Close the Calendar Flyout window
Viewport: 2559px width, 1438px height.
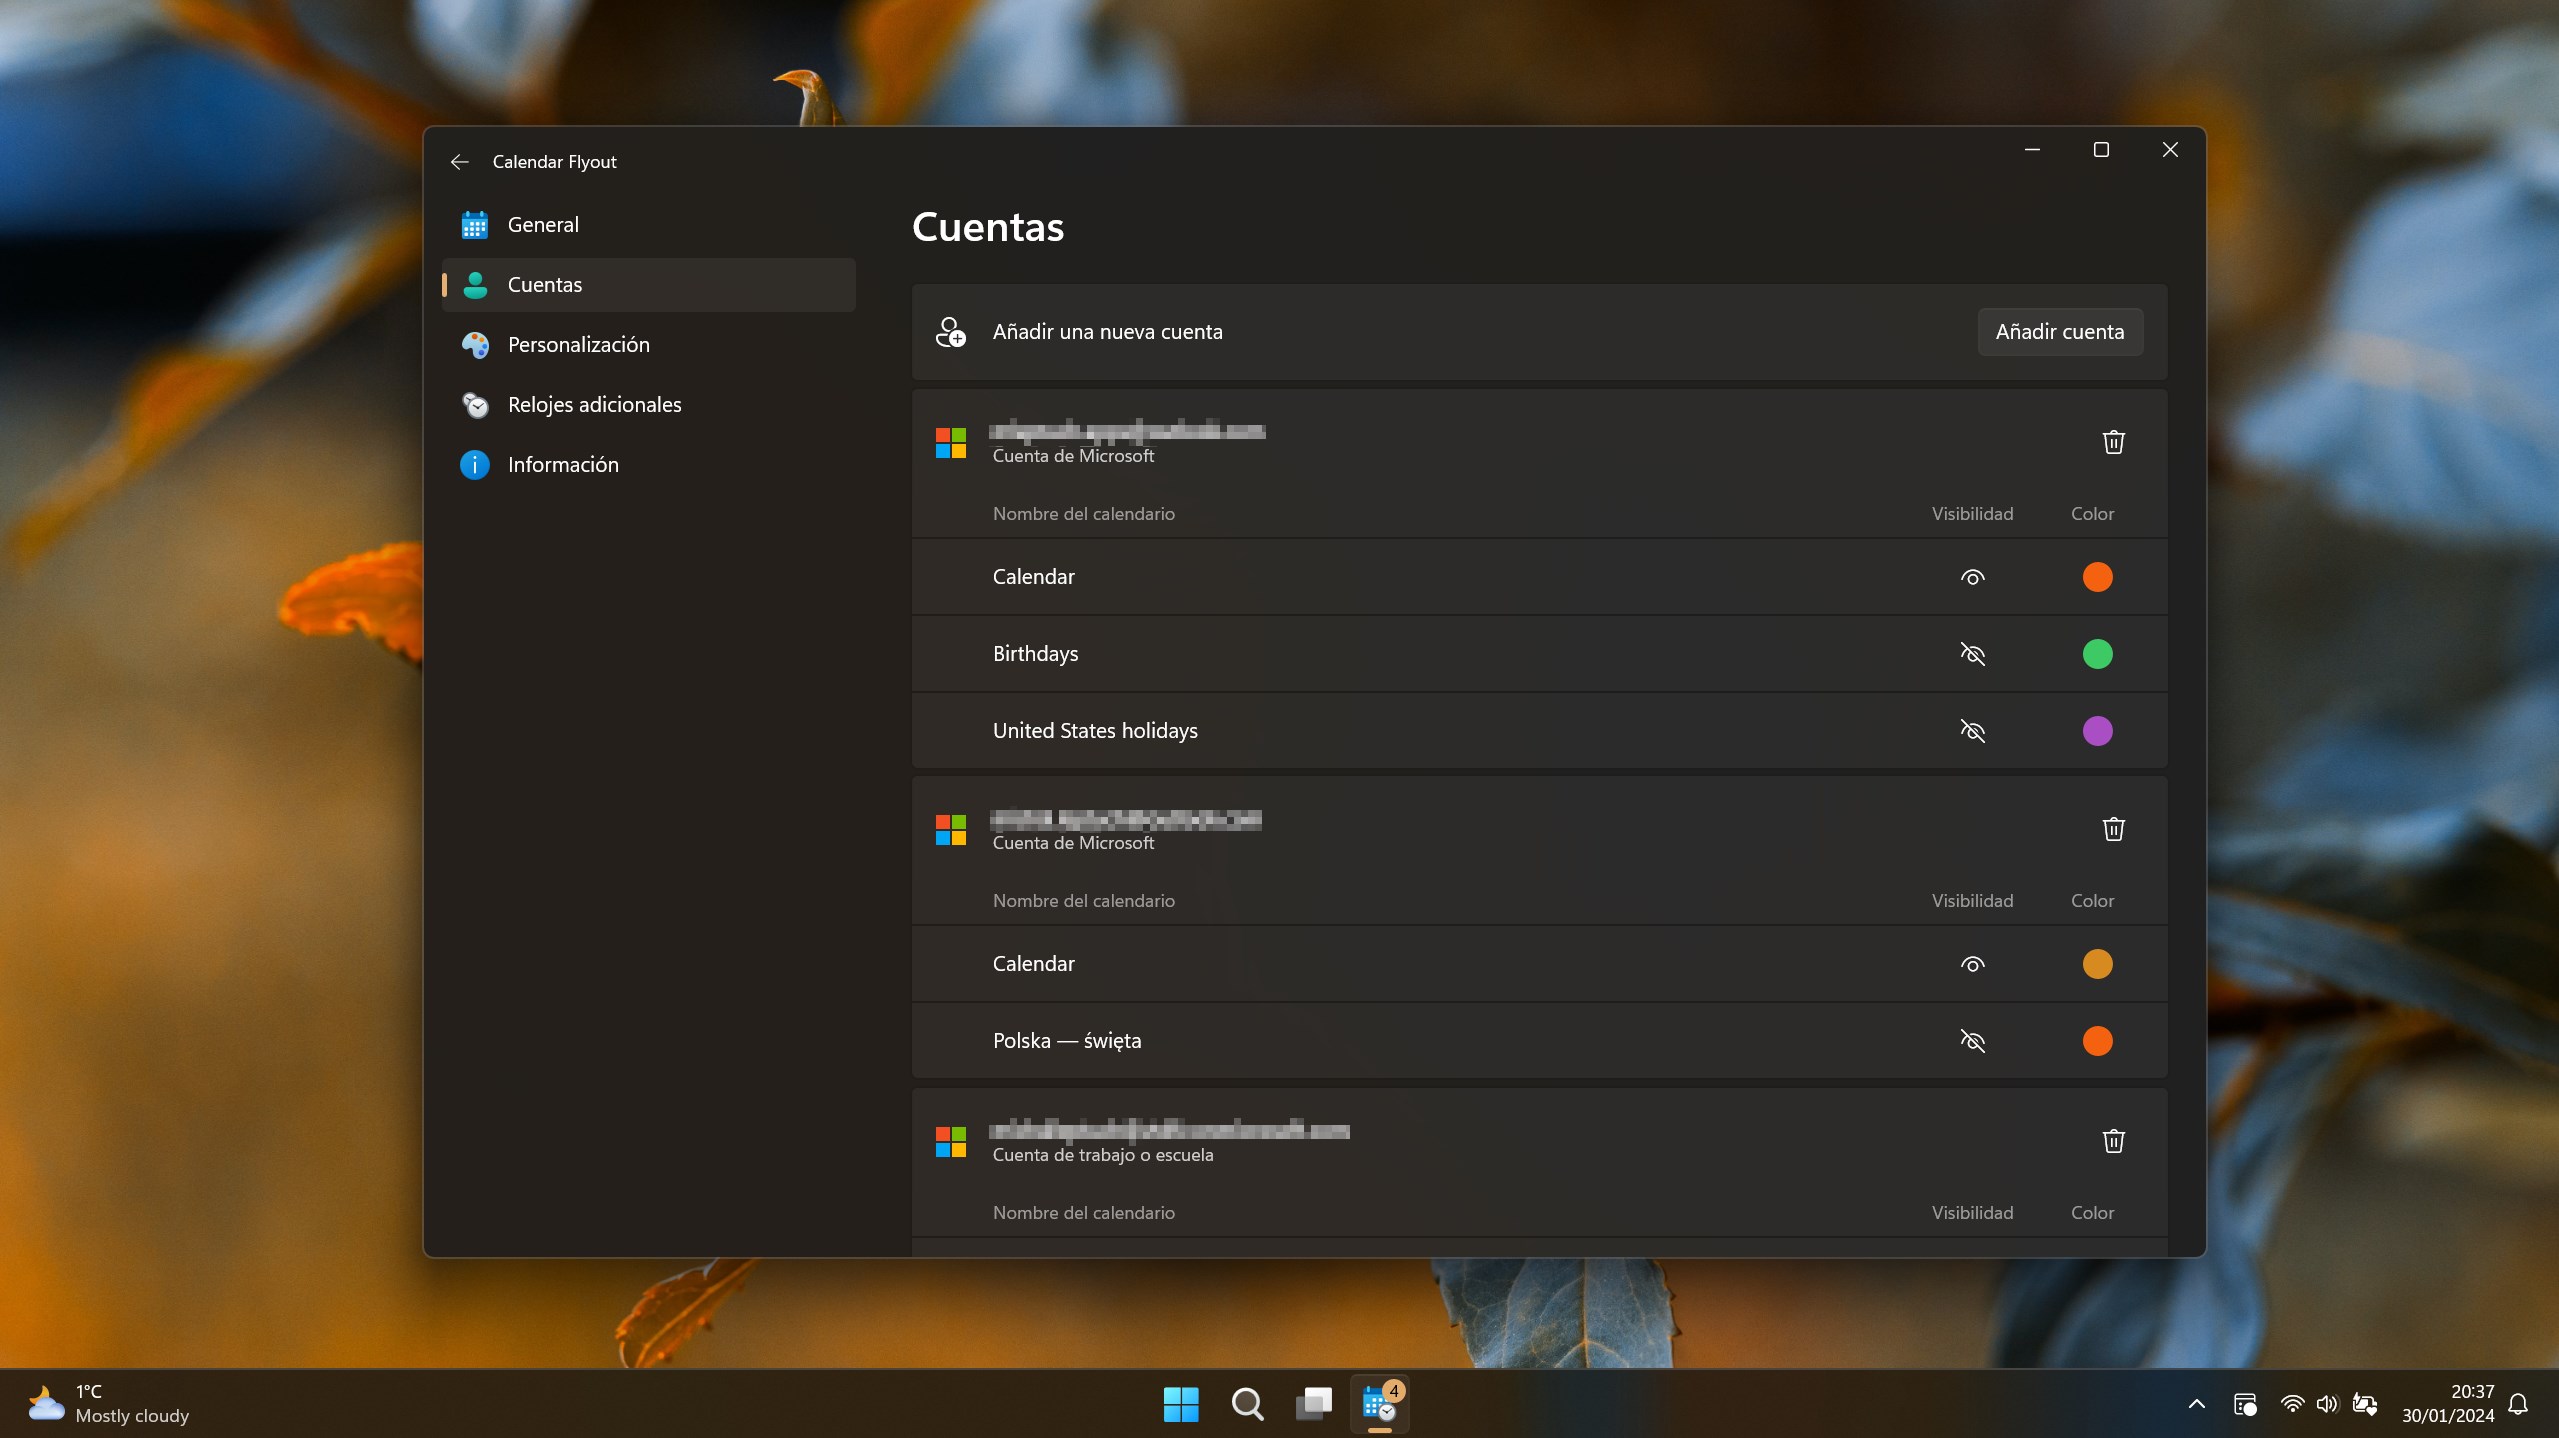2169,150
